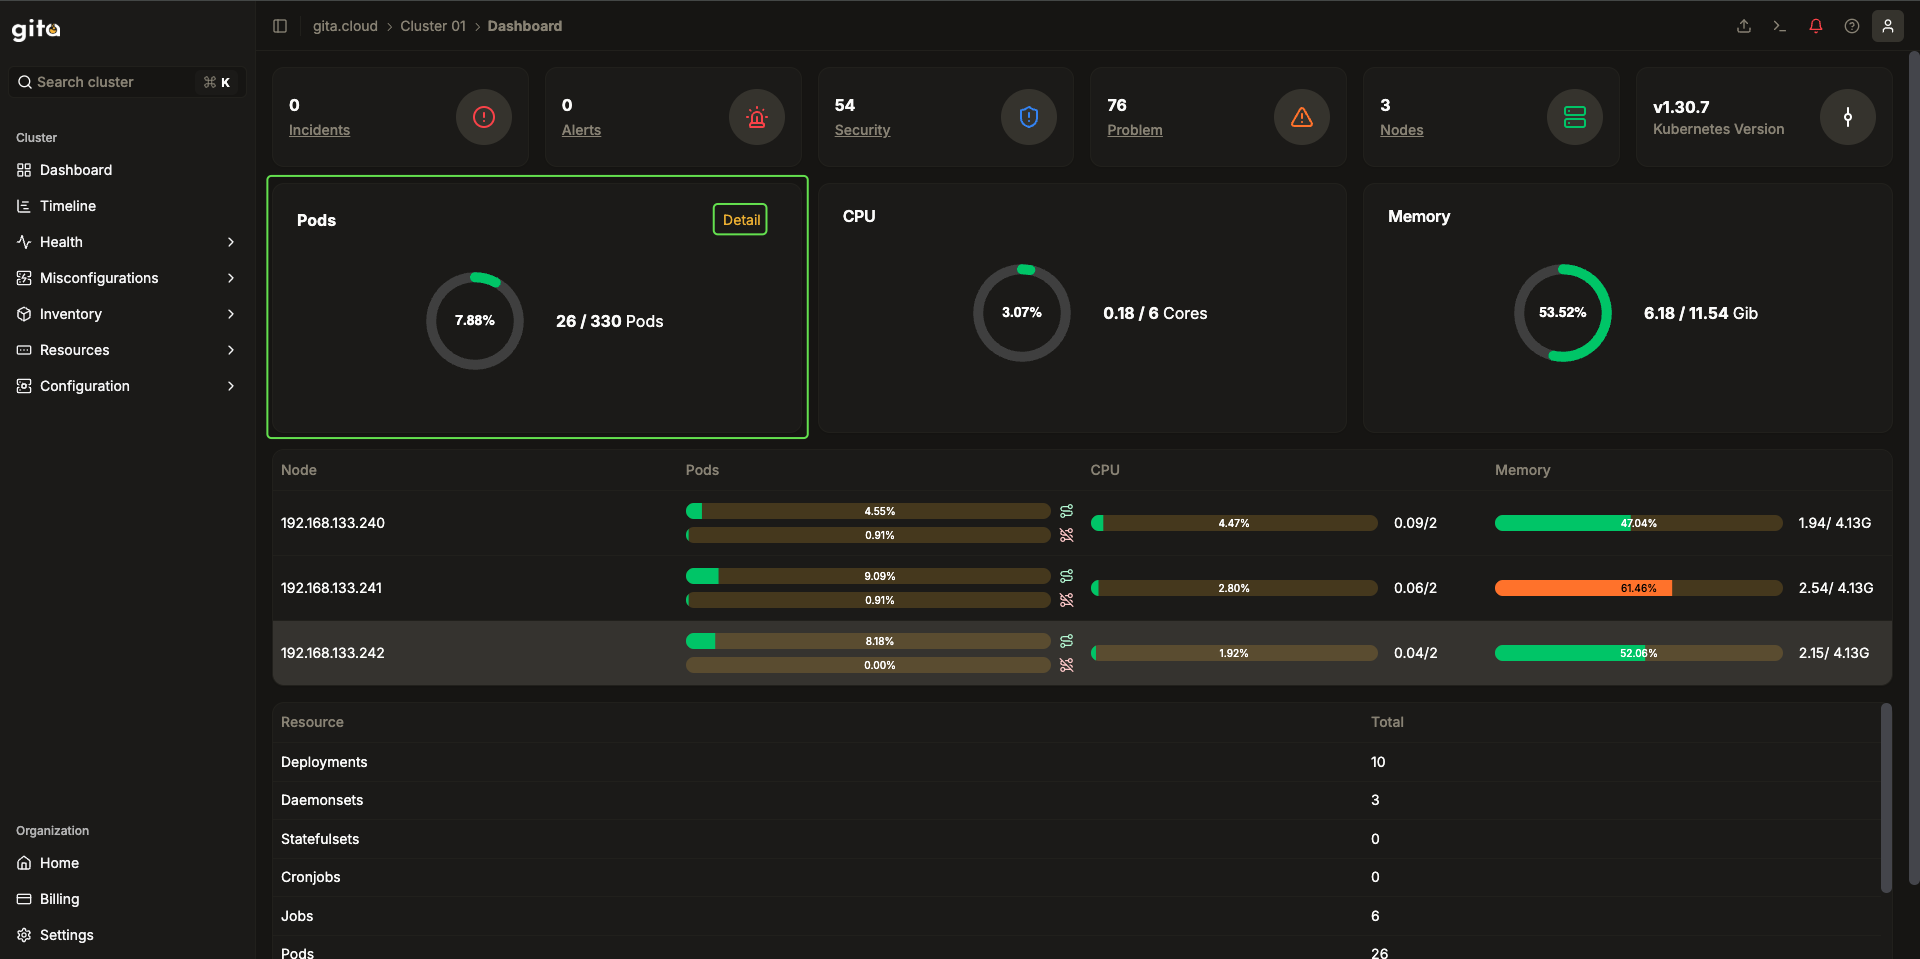Click the Daemonsets resource row

(x=1077, y=800)
